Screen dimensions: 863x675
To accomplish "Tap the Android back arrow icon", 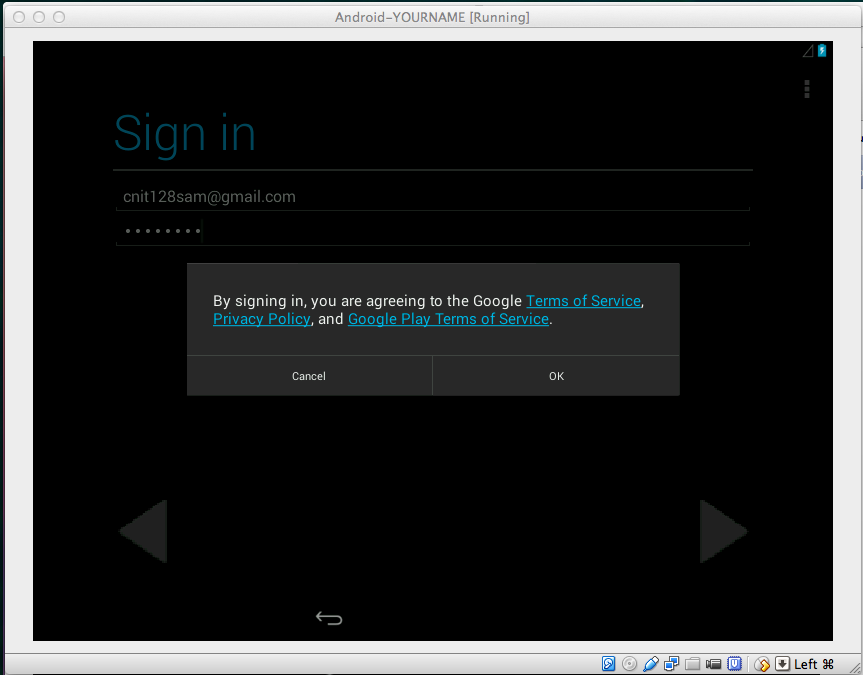I will pyautogui.click(x=329, y=618).
